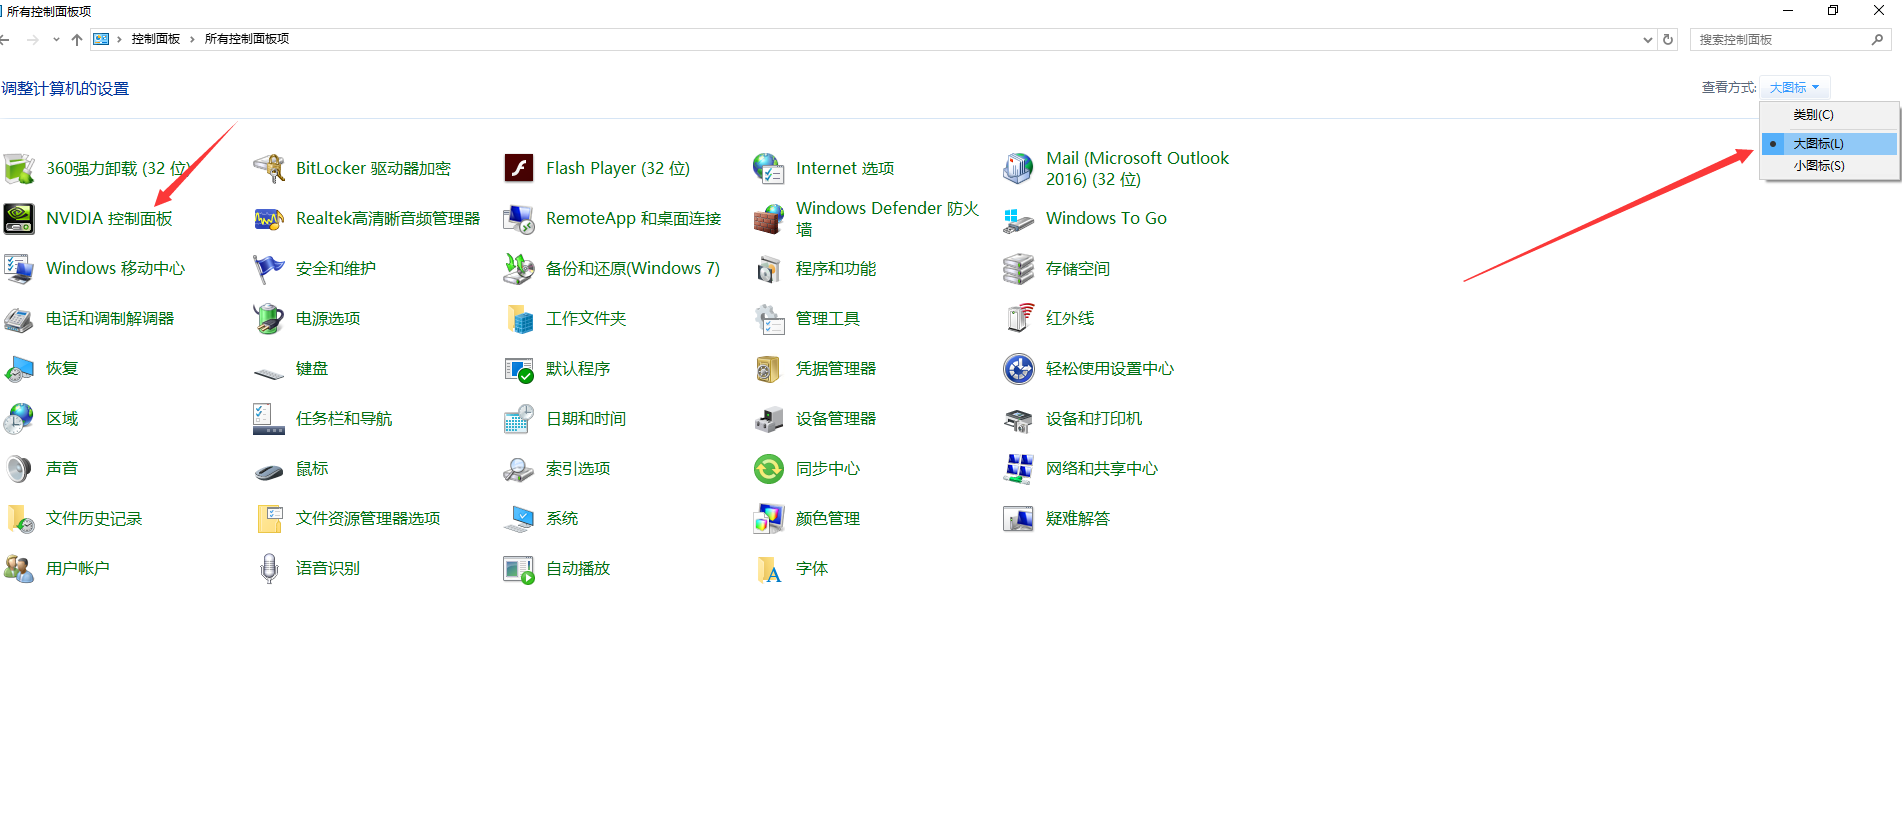The image size is (1902, 834).
Task: Click the 所有控制面板项 breadcrumb
Action: click(247, 39)
